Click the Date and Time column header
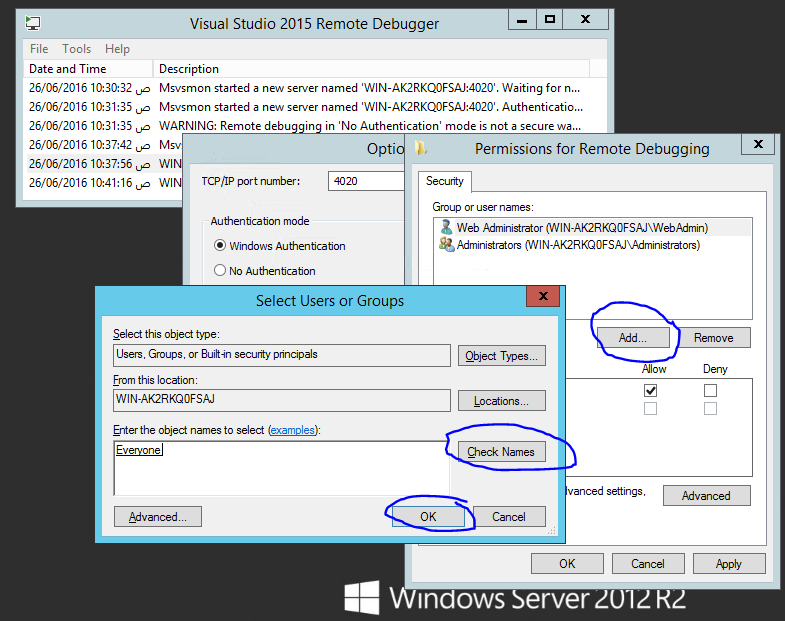This screenshot has height=621, width=785. click(x=88, y=69)
